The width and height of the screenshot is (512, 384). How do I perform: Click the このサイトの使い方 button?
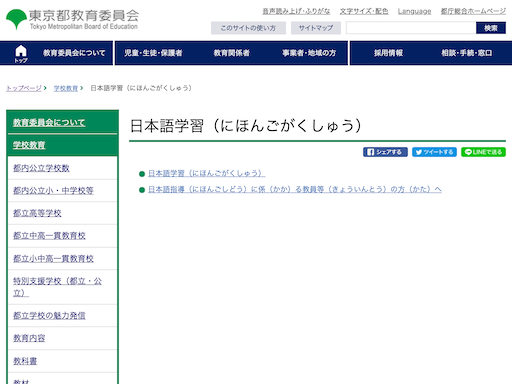point(248,28)
